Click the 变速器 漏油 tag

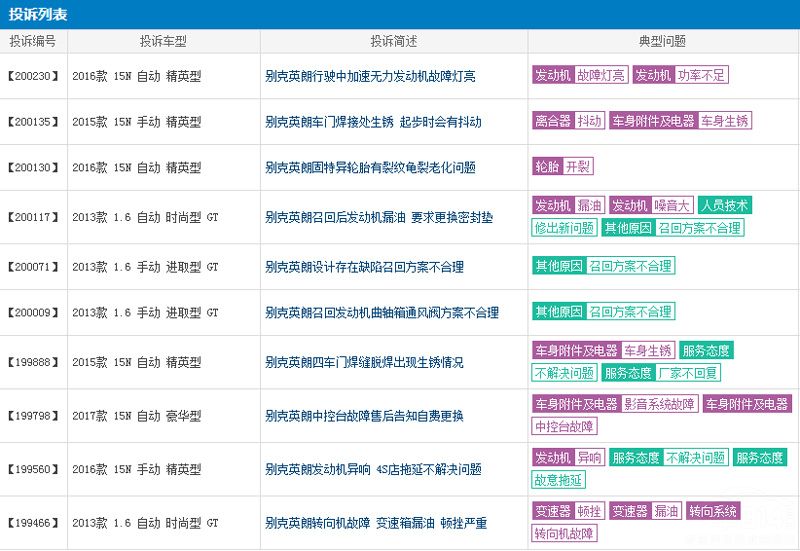[x=645, y=511]
